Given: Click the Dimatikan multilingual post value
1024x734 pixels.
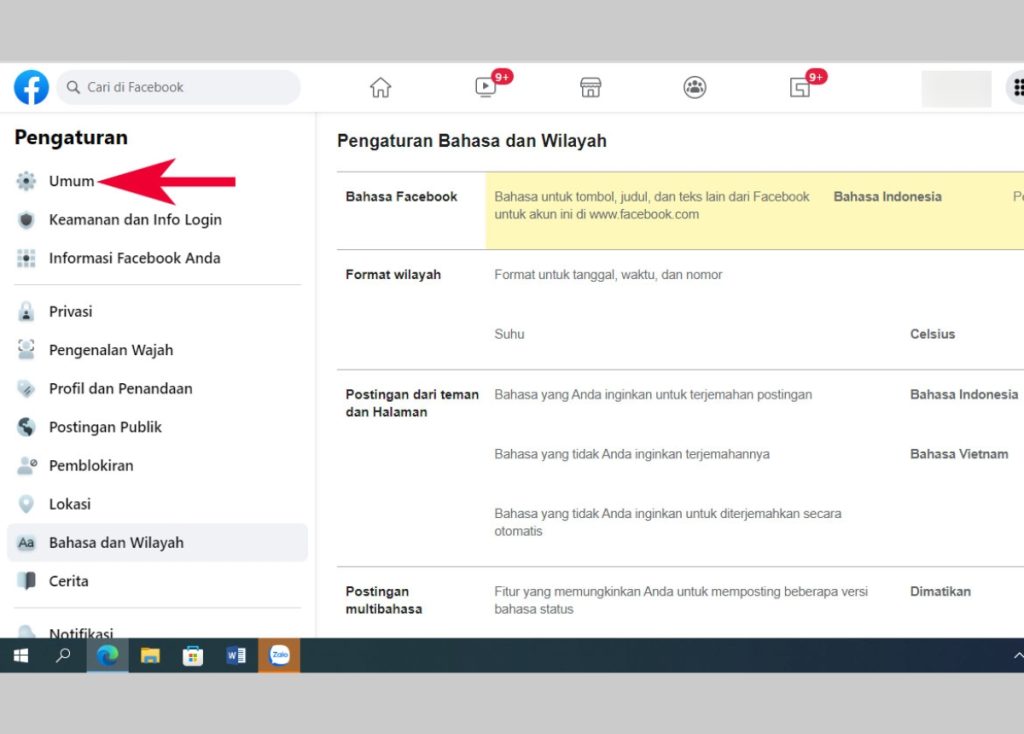Looking at the screenshot, I should [x=940, y=591].
